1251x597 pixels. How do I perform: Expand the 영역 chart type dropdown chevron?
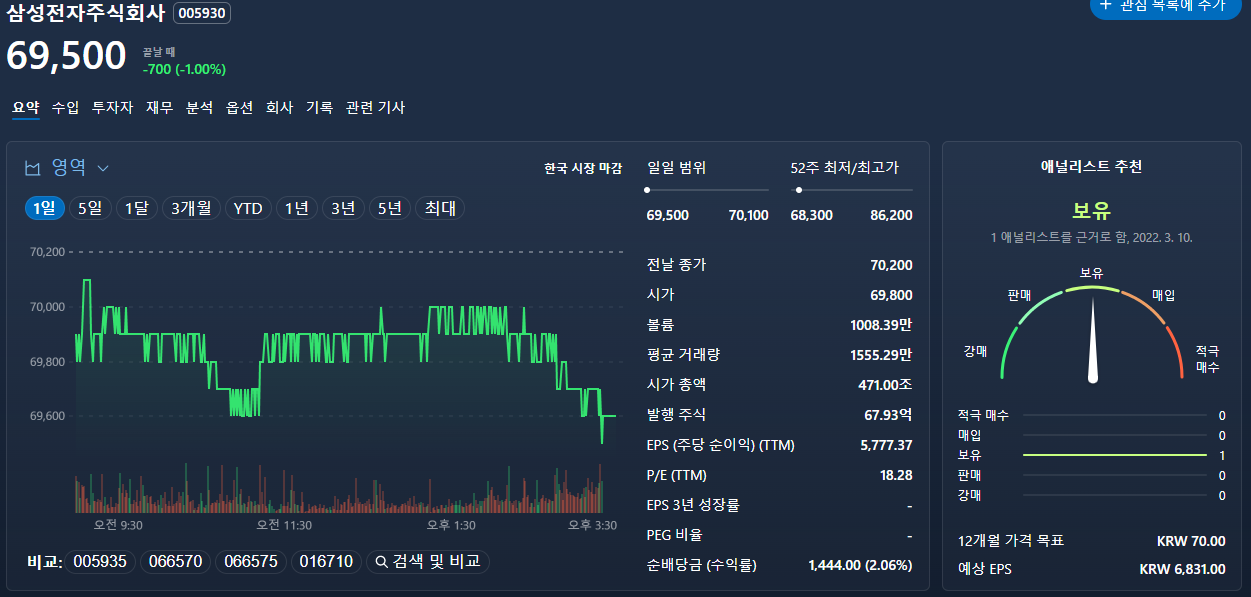pos(103,168)
